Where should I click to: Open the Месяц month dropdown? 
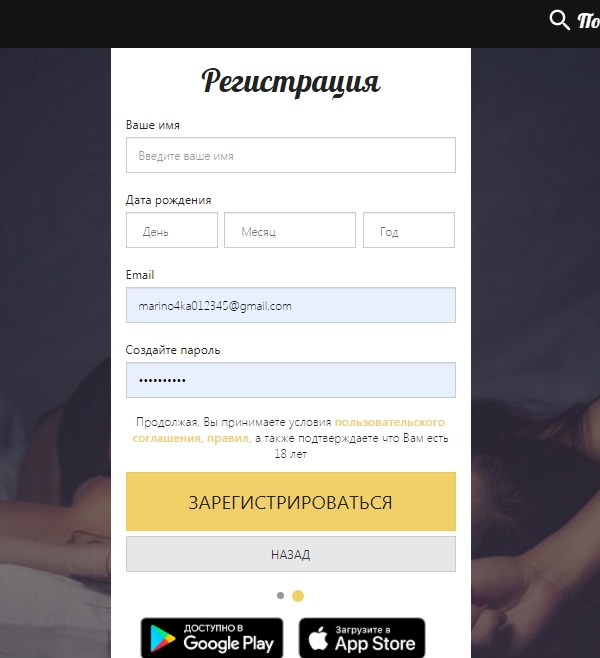tap(290, 230)
